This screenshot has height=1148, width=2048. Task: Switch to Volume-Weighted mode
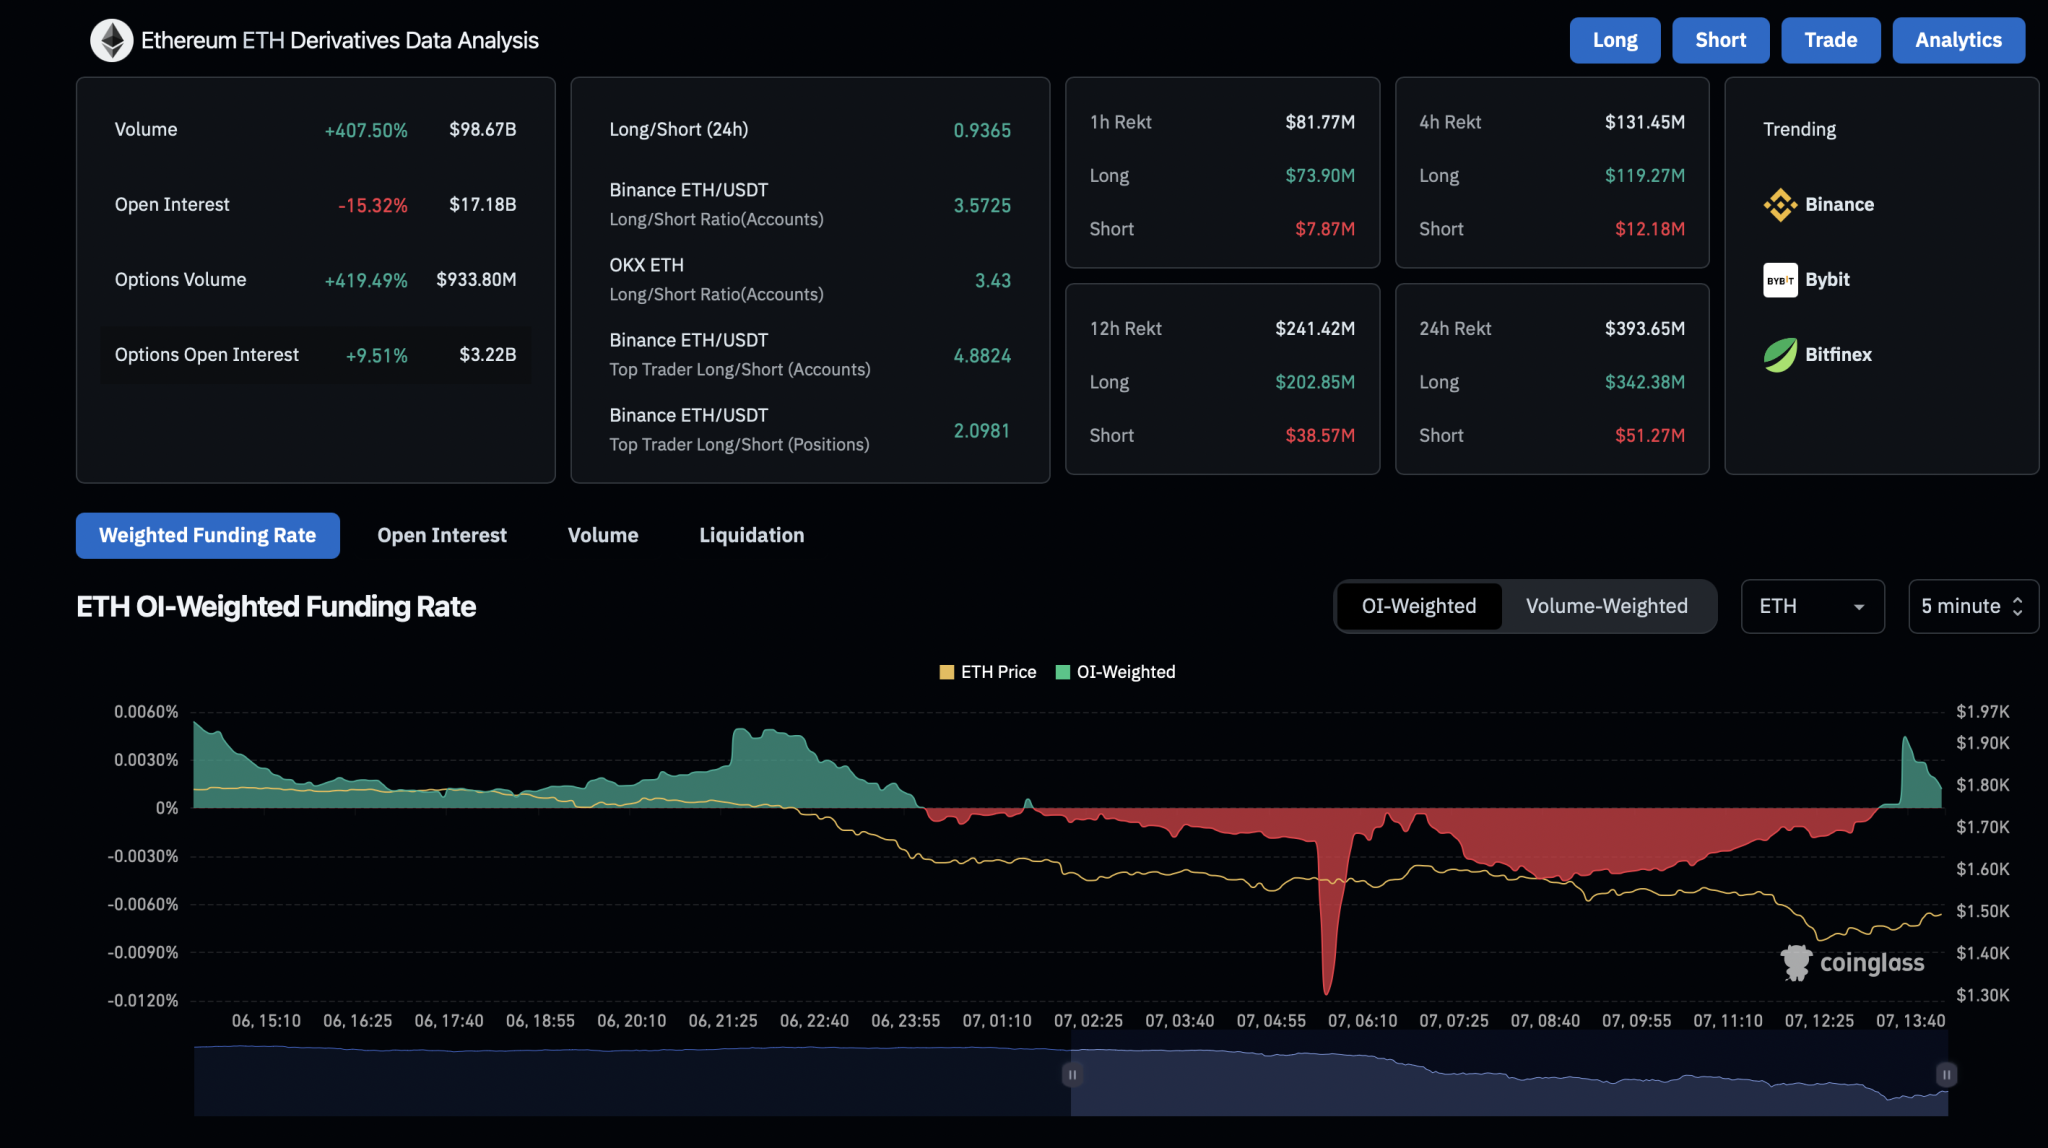[1606, 606]
